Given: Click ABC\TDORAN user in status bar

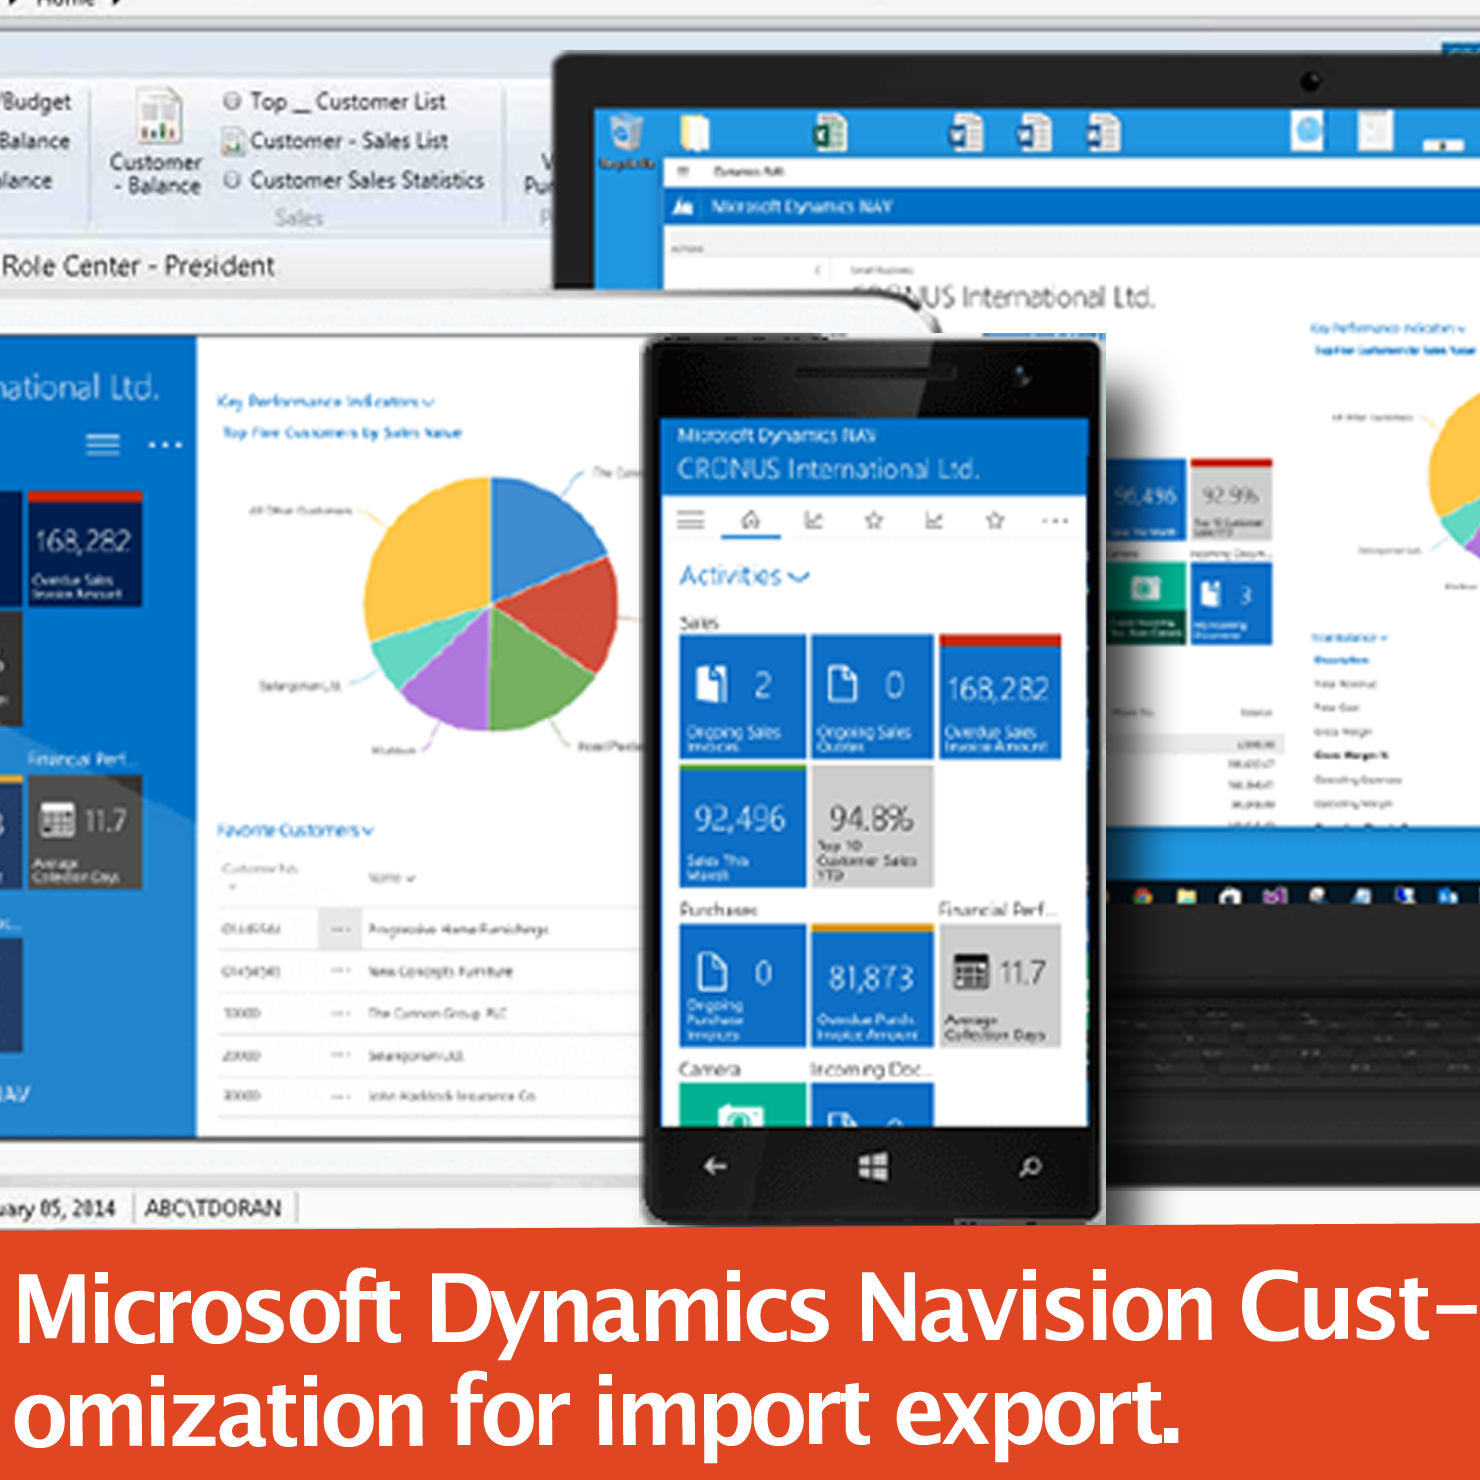Looking at the screenshot, I should point(213,1208).
